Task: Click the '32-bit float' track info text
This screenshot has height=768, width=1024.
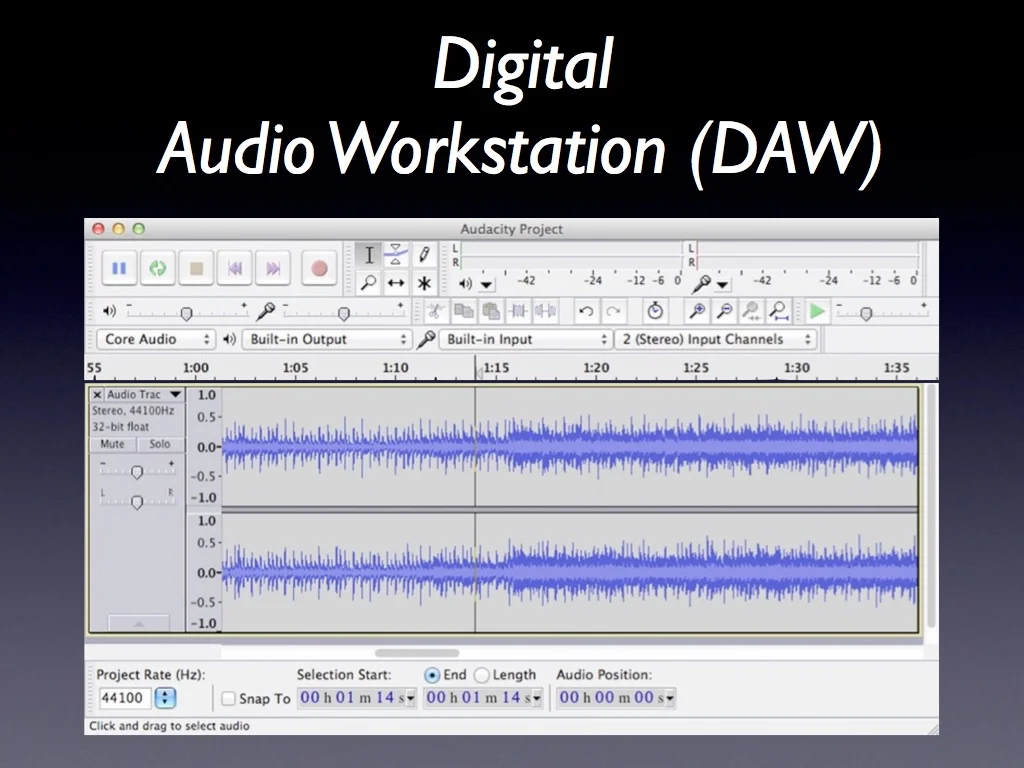Action: [x=120, y=427]
